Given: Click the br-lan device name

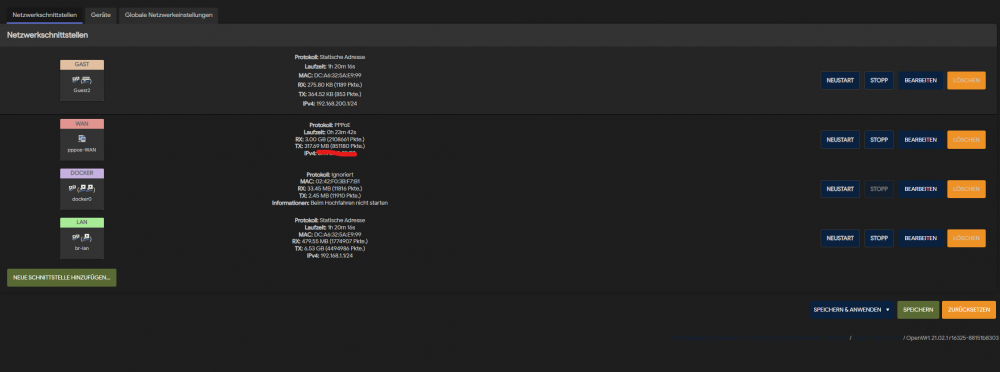Looking at the screenshot, I should 82,248.
